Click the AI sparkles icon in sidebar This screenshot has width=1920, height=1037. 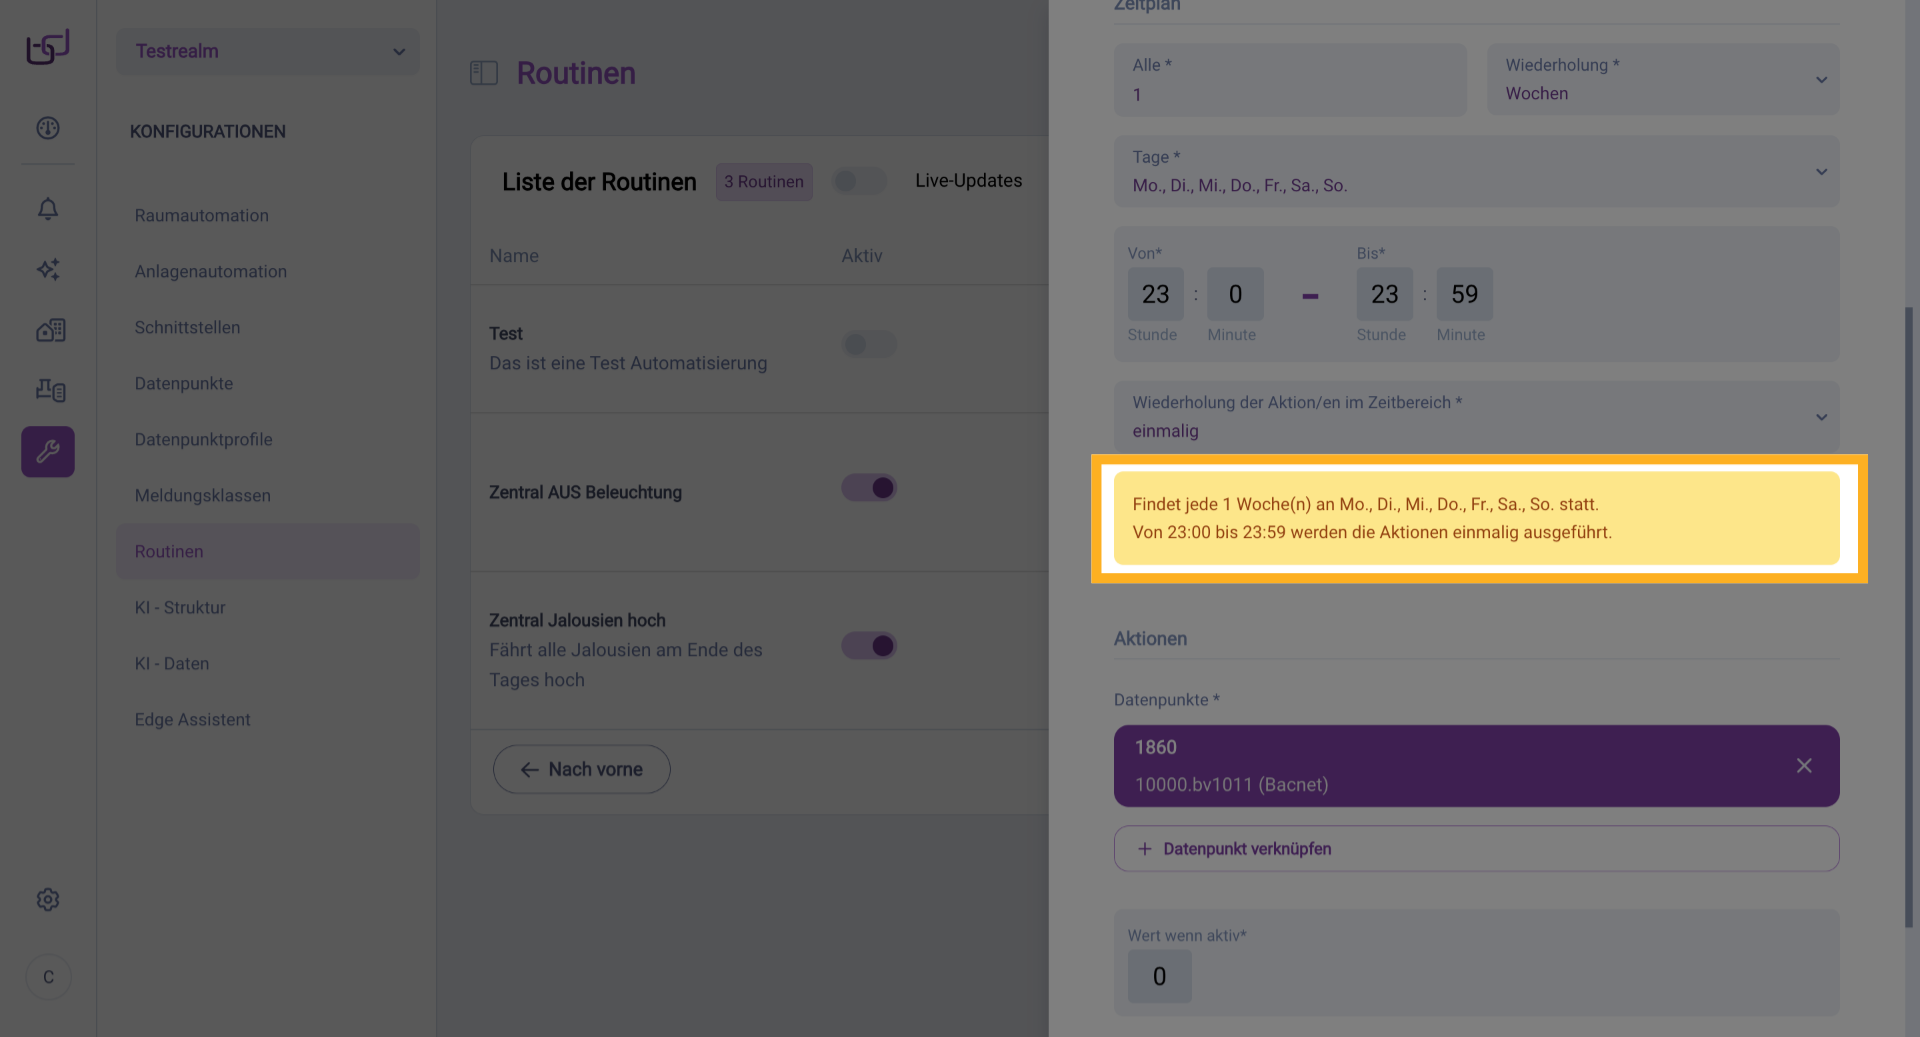coord(48,269)
